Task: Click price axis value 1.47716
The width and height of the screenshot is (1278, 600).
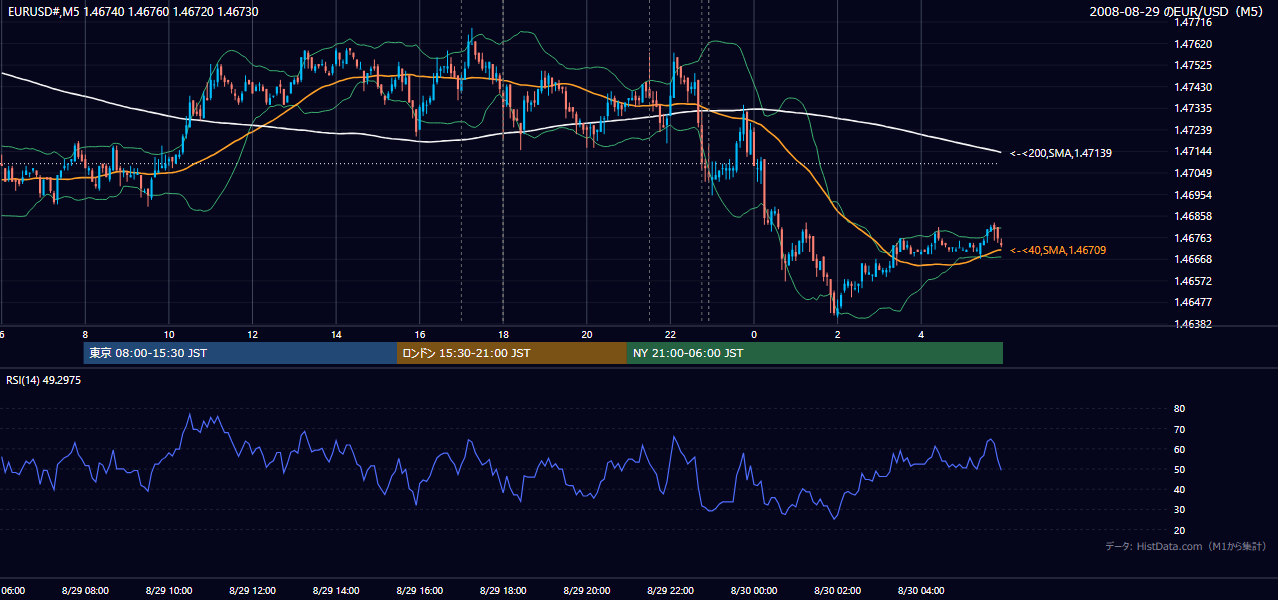Action: pos(1192,22)
